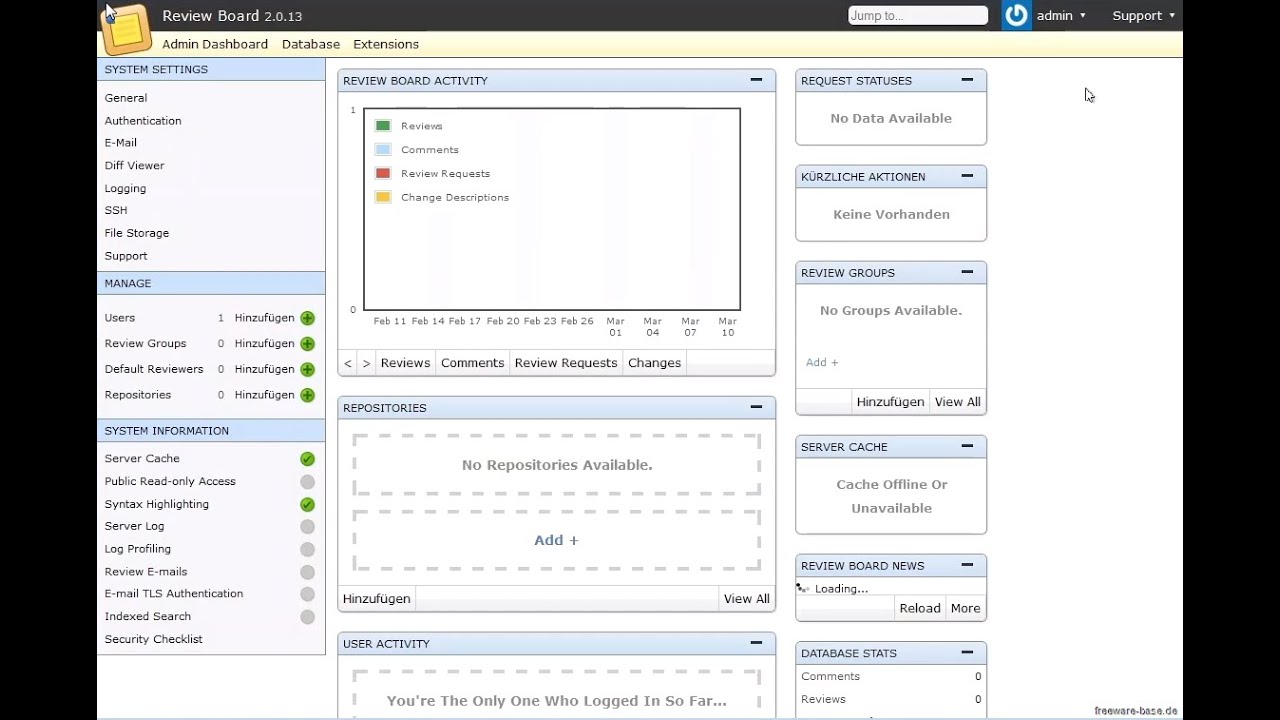Reload the Review Board News
The image size is (1280, 720).
coord(920,609)
